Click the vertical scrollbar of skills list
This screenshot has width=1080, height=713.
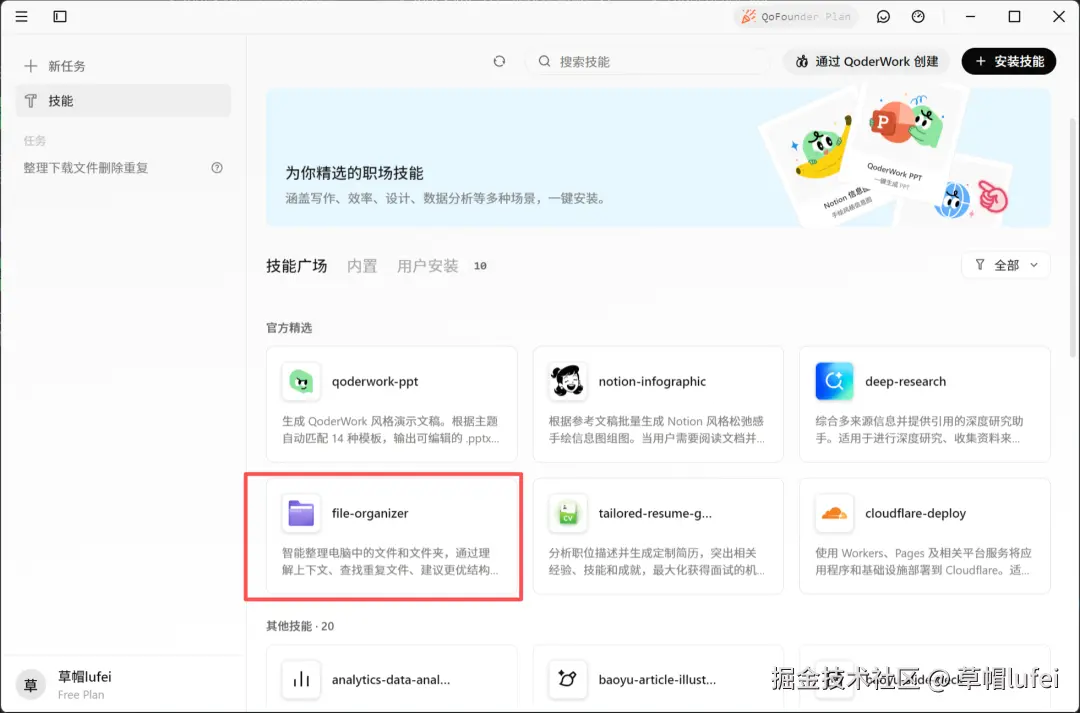pos(1073,238)
